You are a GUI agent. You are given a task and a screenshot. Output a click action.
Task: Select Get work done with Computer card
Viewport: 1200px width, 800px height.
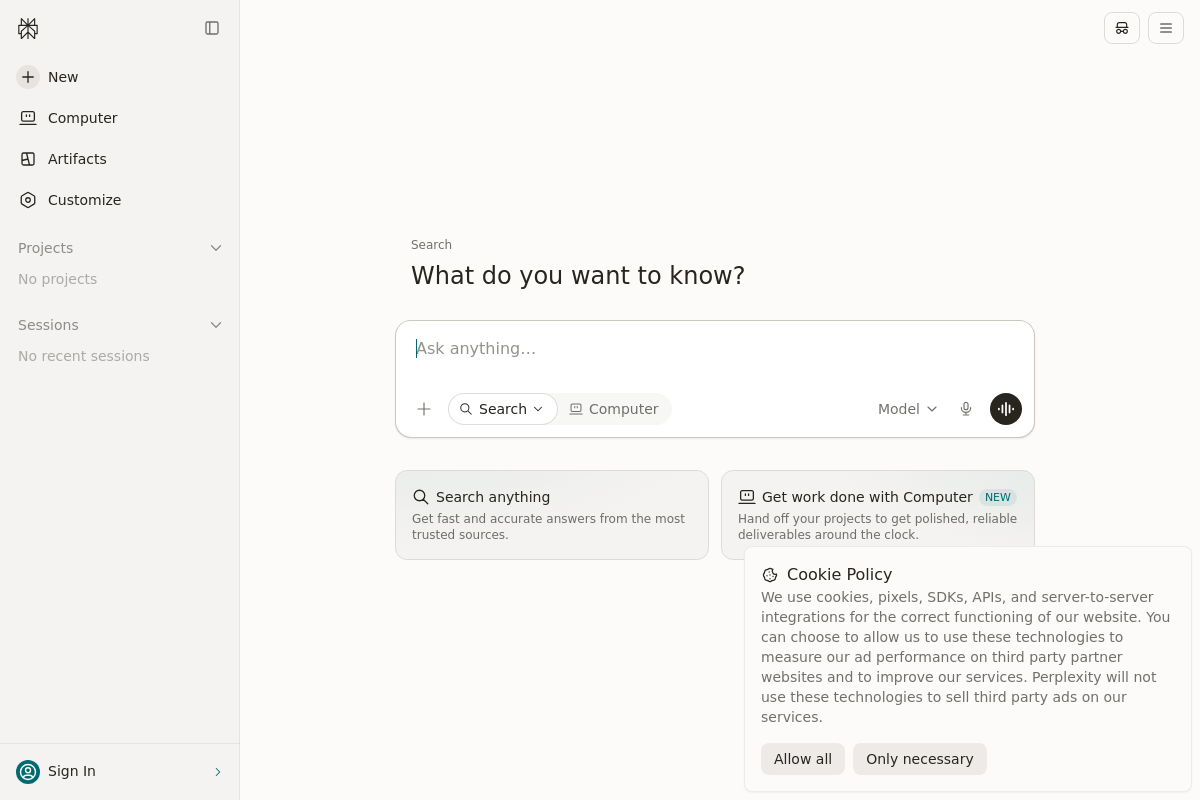pyautogui.click(x=878, y=515)
